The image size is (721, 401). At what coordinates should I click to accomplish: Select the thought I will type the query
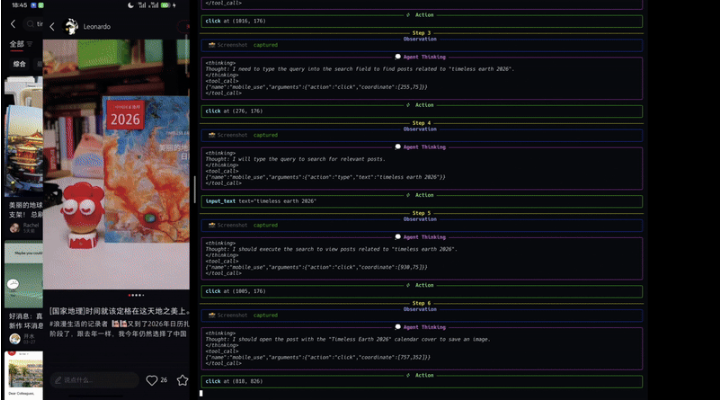click(295, 159)
